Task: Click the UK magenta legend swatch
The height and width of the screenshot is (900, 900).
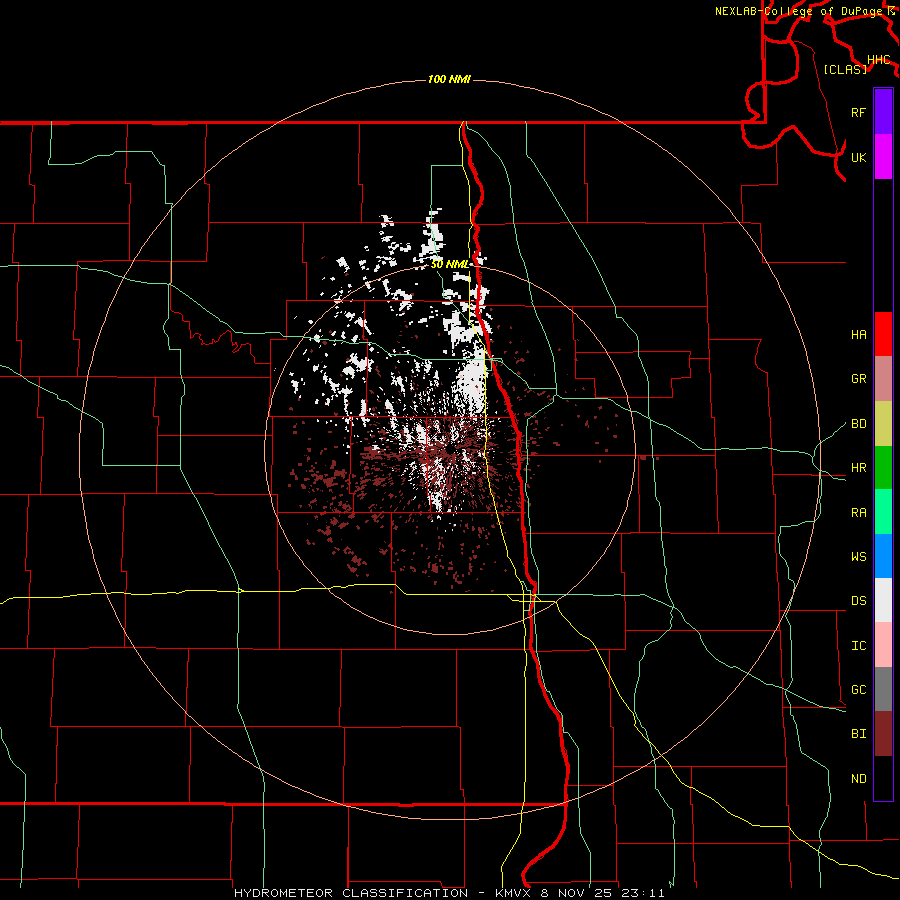Action: tap(883, 157)
